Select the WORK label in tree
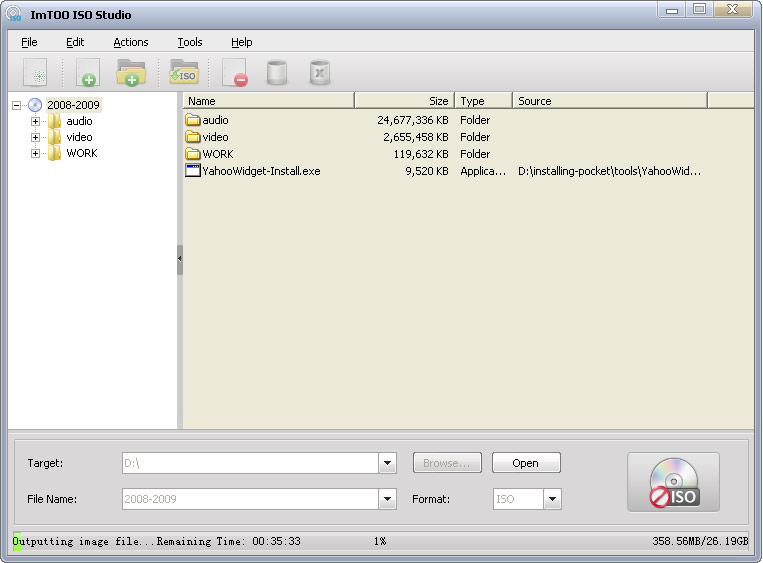Viewport: 763px width, 563px height. (82, 153)
